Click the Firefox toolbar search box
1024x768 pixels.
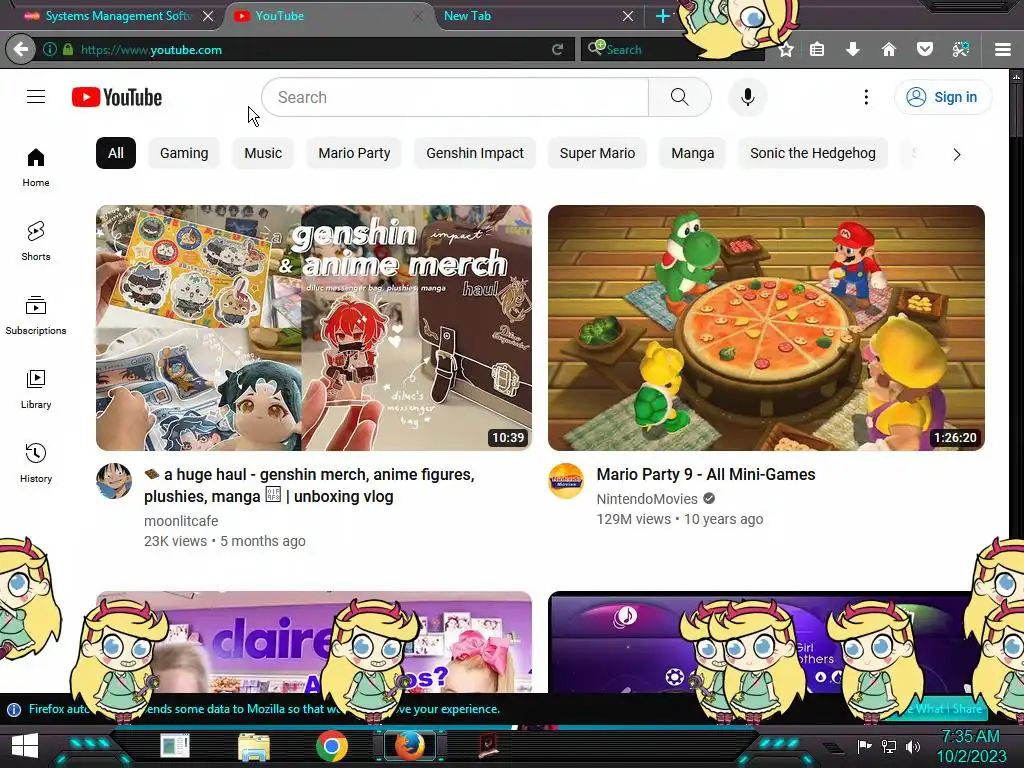(x=673, y=49)
